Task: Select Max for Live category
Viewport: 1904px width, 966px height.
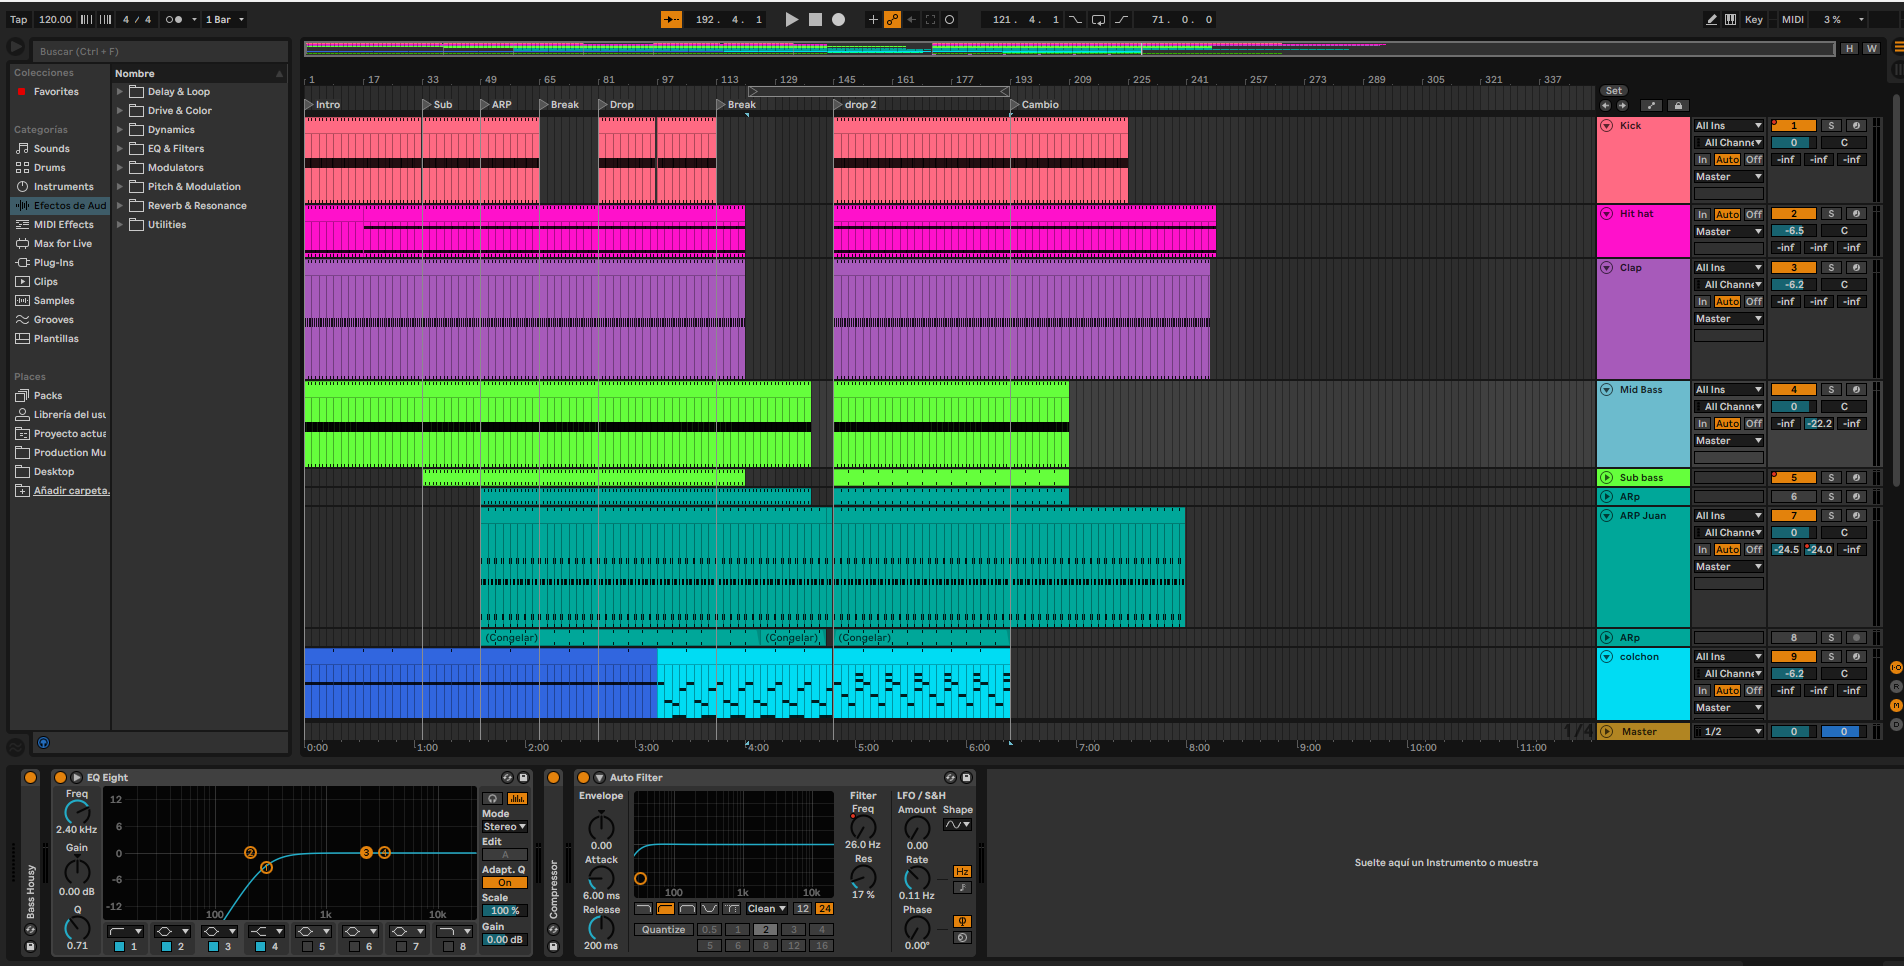Action: tap(62, 243)
